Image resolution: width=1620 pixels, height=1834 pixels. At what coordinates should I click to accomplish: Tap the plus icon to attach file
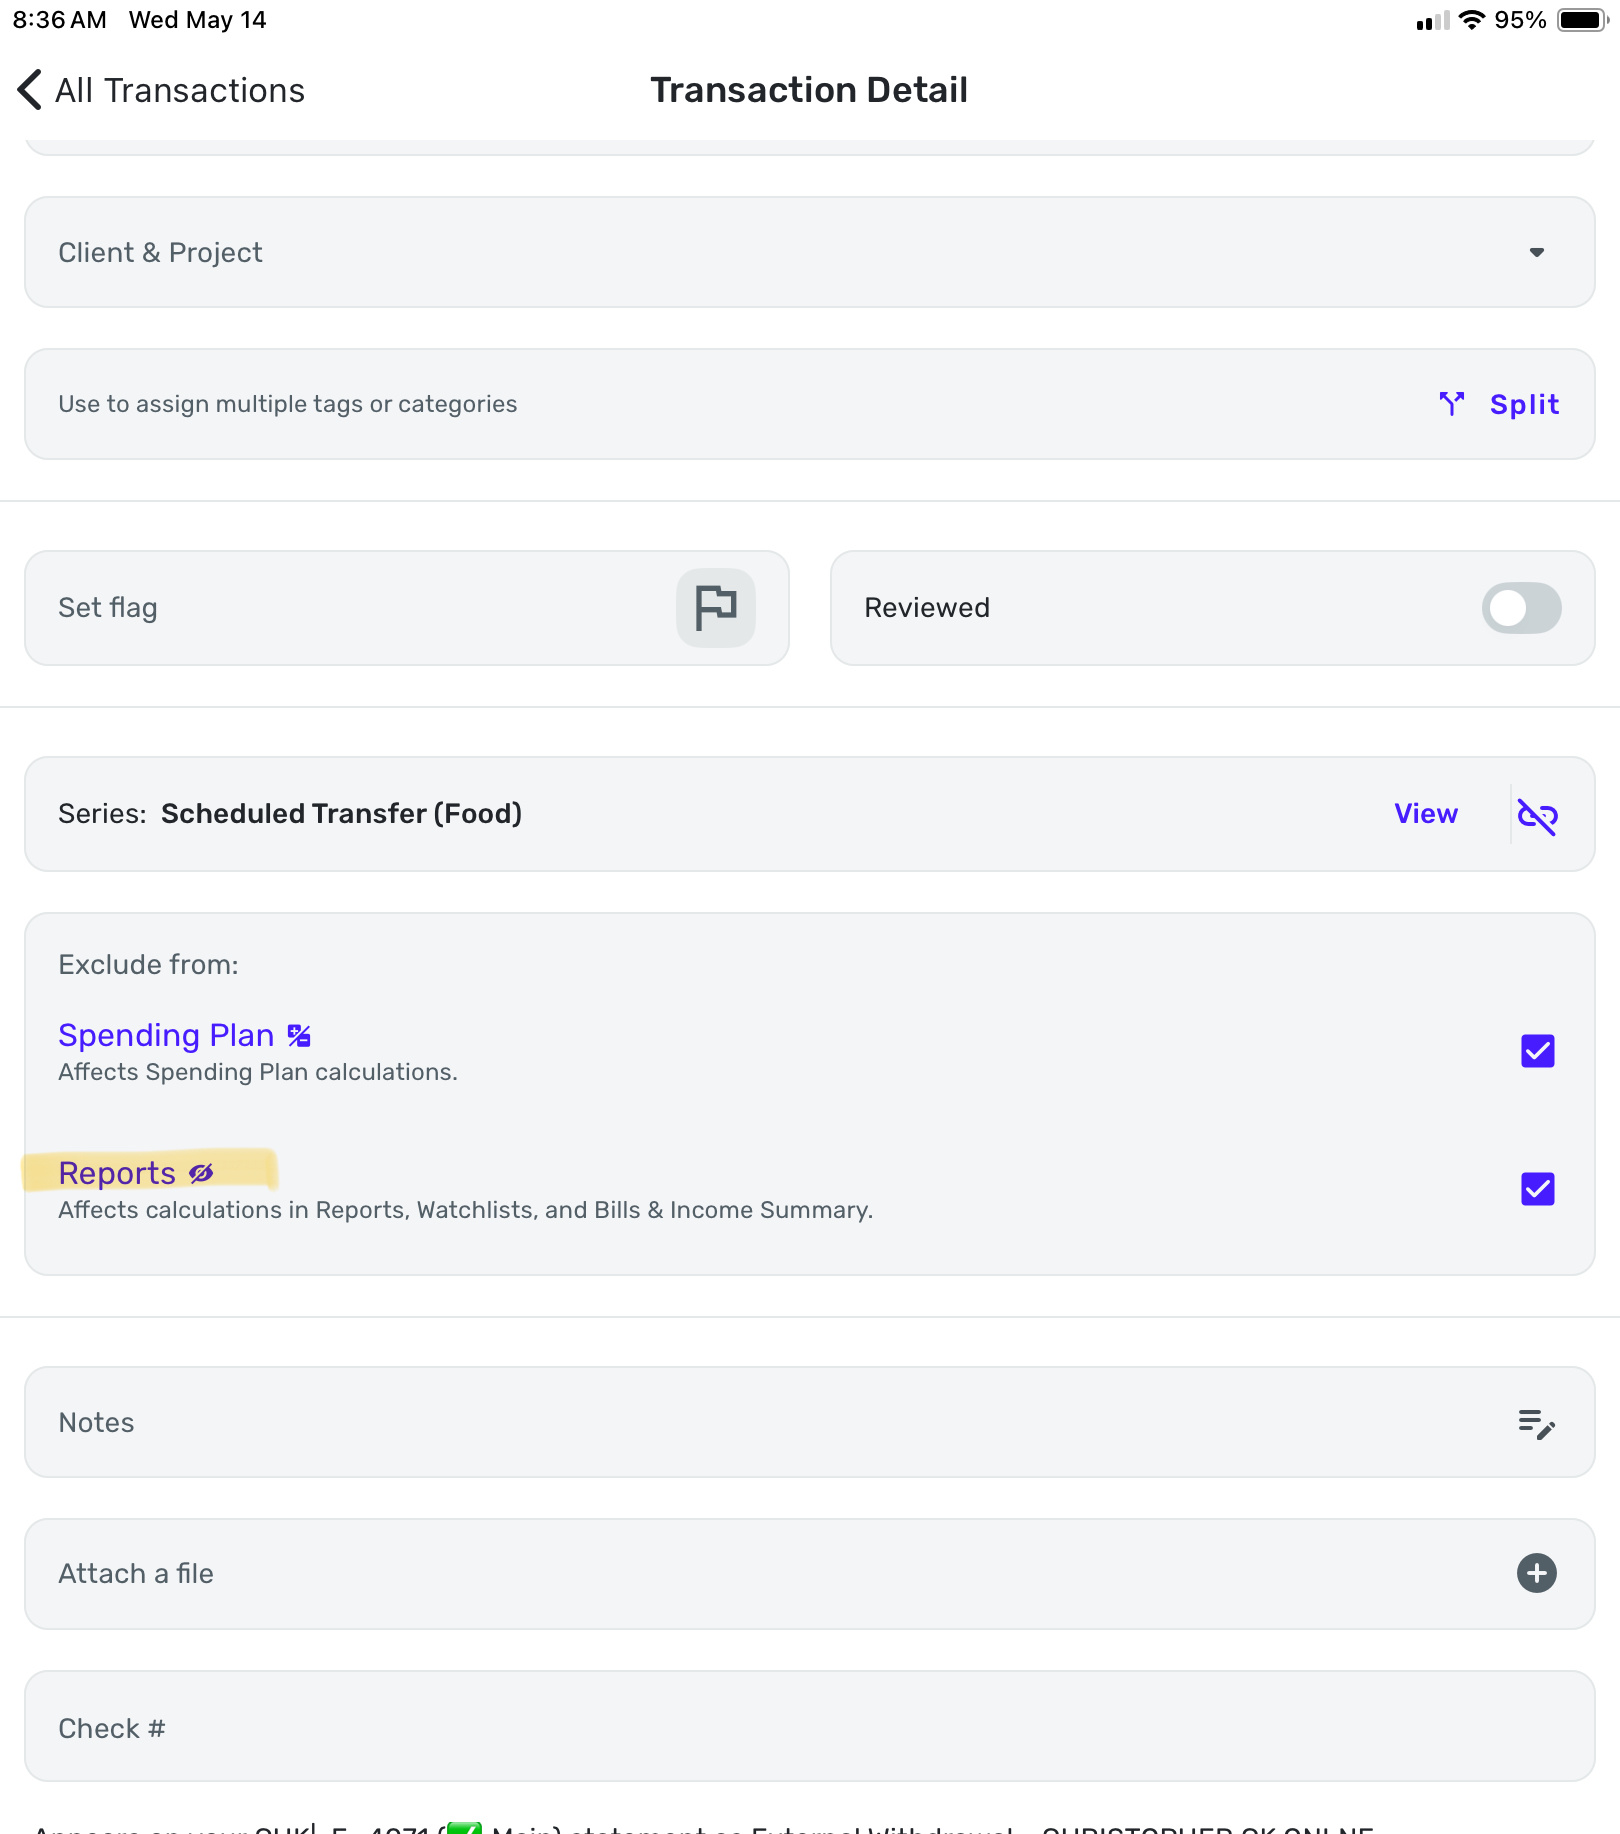pyautogui.click(x=1536, y=1573)
